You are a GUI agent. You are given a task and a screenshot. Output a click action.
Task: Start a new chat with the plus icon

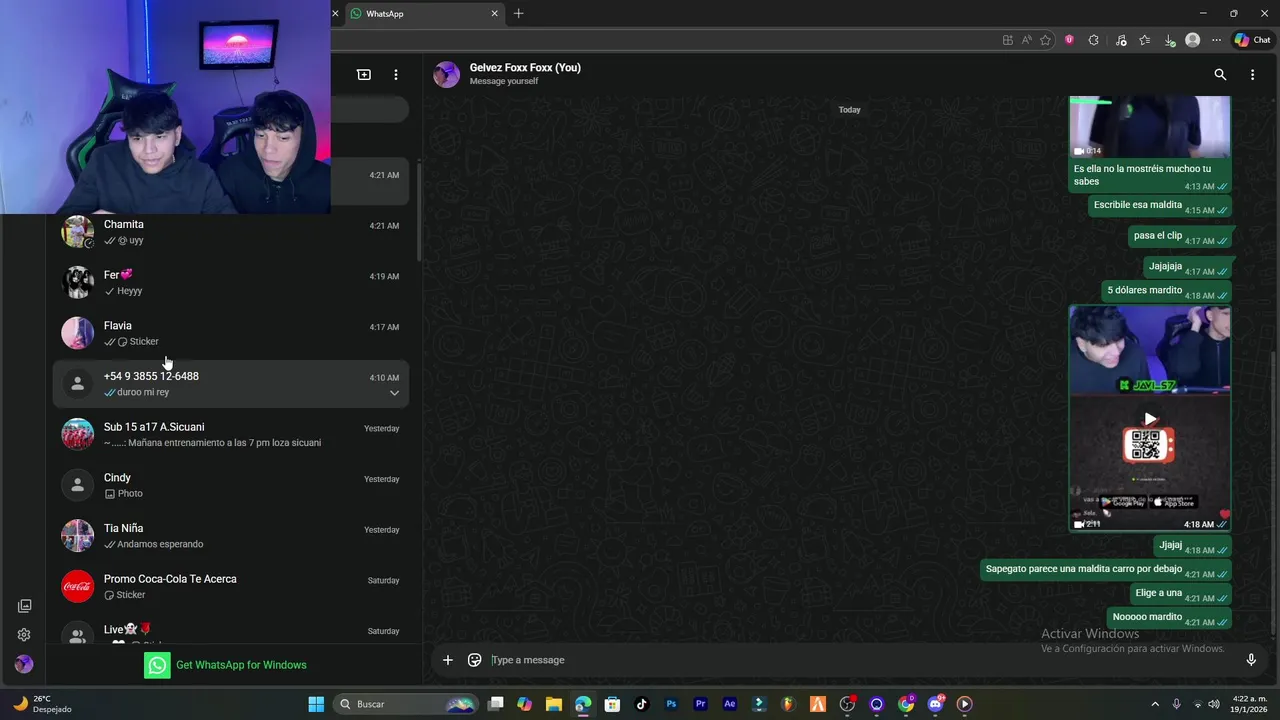click(x=364, y=75)
